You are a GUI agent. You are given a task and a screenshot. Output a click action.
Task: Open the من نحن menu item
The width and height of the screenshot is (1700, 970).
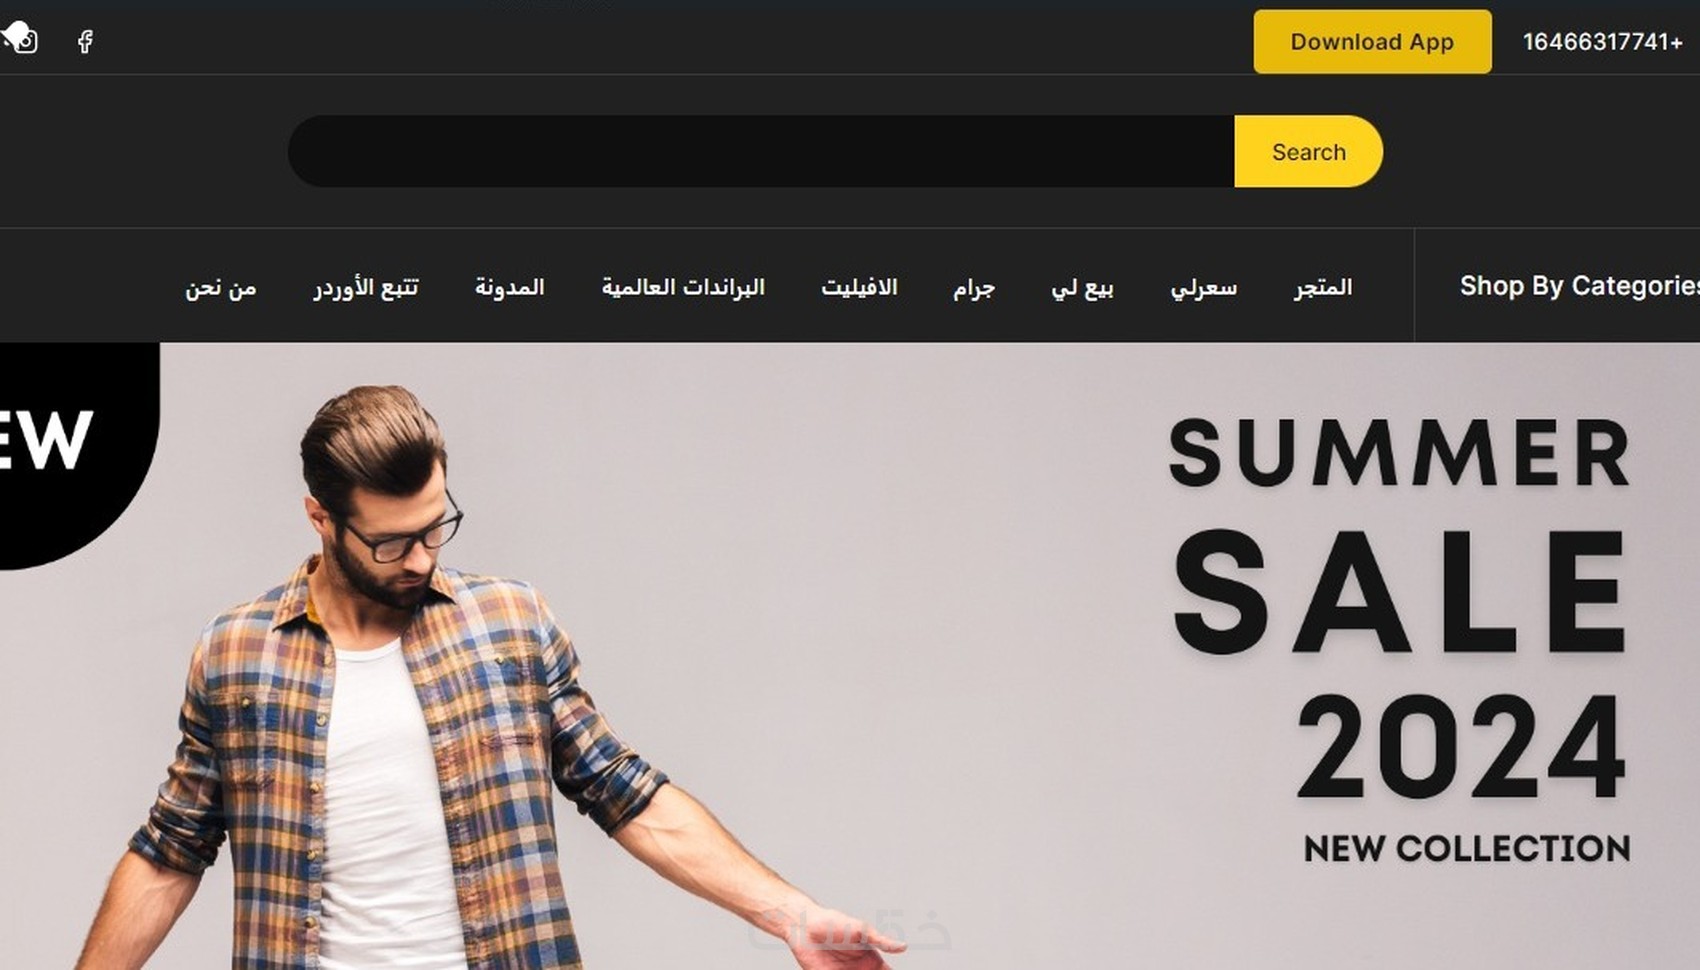point(220,288)
